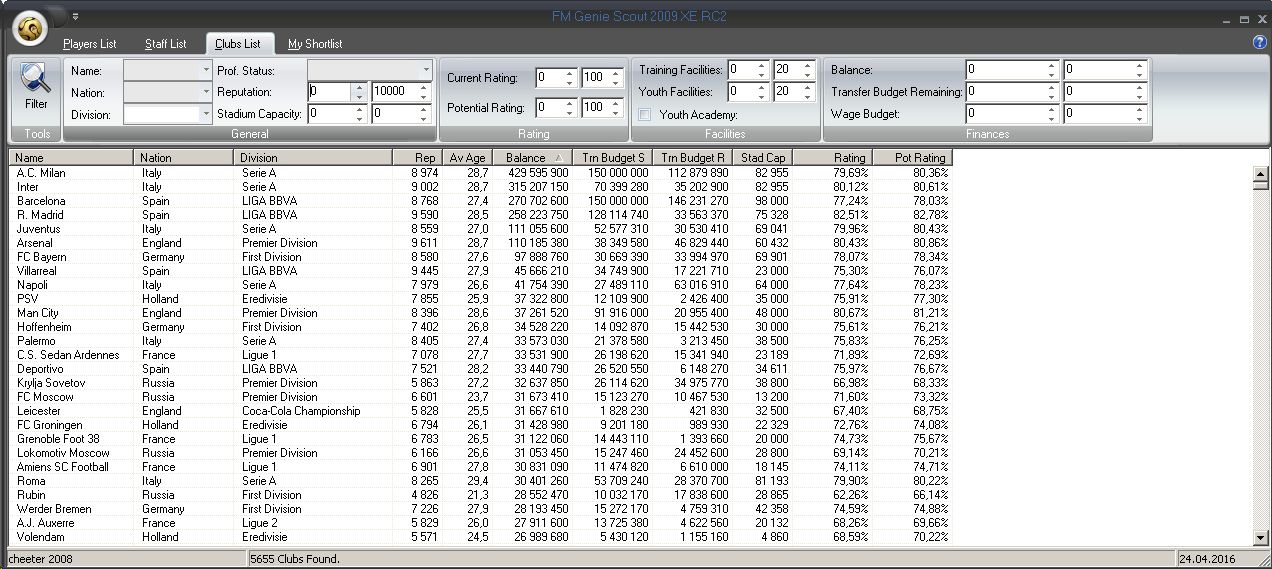This screenshot has height=569, width=1272.
Task: Open the Nation dropdown list
Action: click(x=206, y=93)
